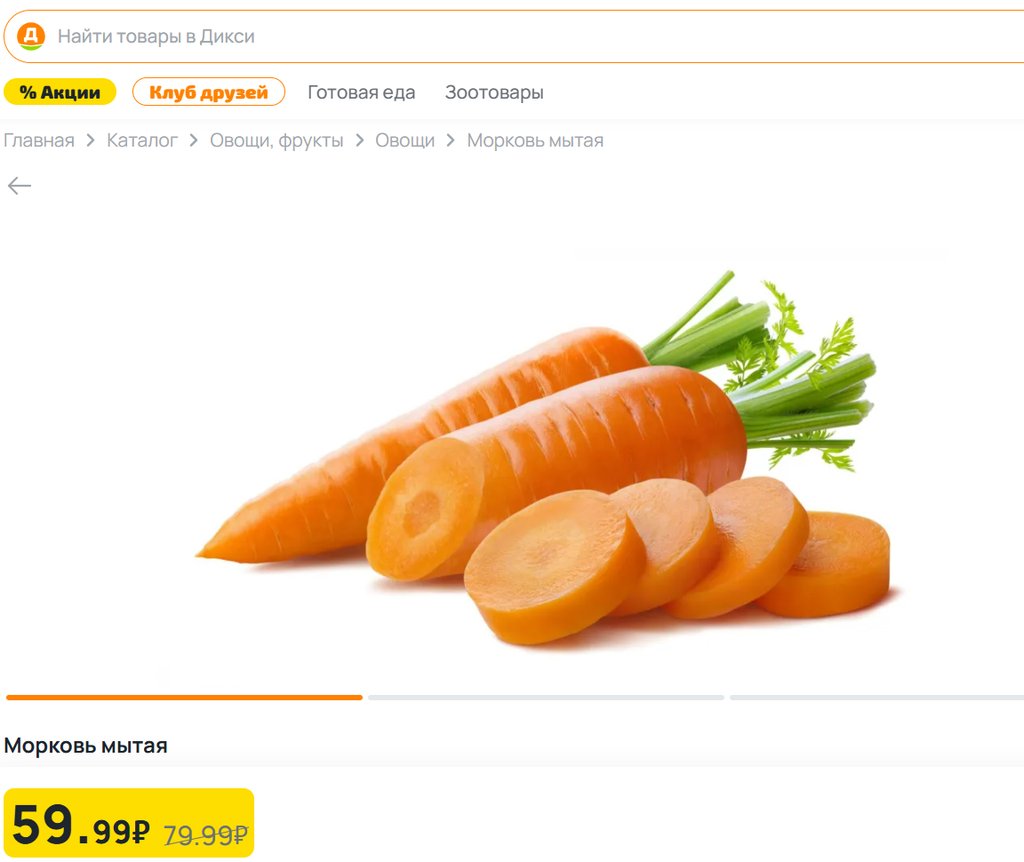The height and width of the screenshot is (862, 1024).
Task: Navigate to Главная breadcrumb link
Action: pos(39,140)
